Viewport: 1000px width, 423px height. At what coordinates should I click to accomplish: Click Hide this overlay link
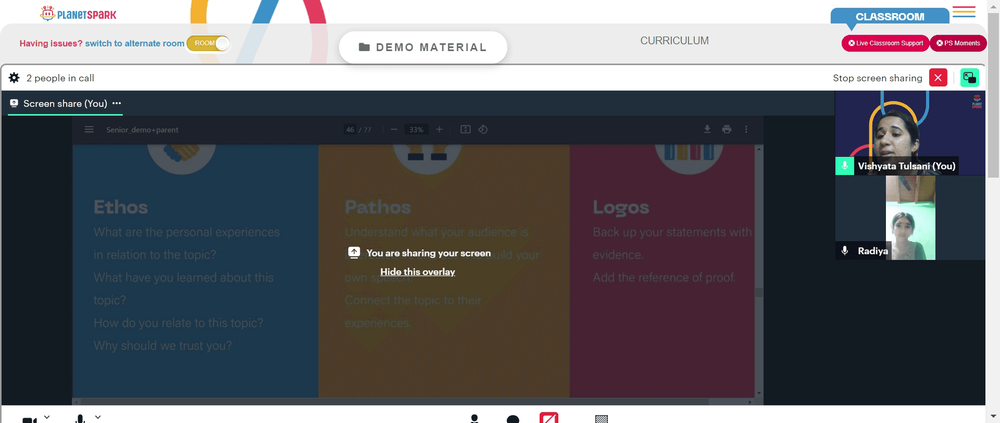[418, 272]
